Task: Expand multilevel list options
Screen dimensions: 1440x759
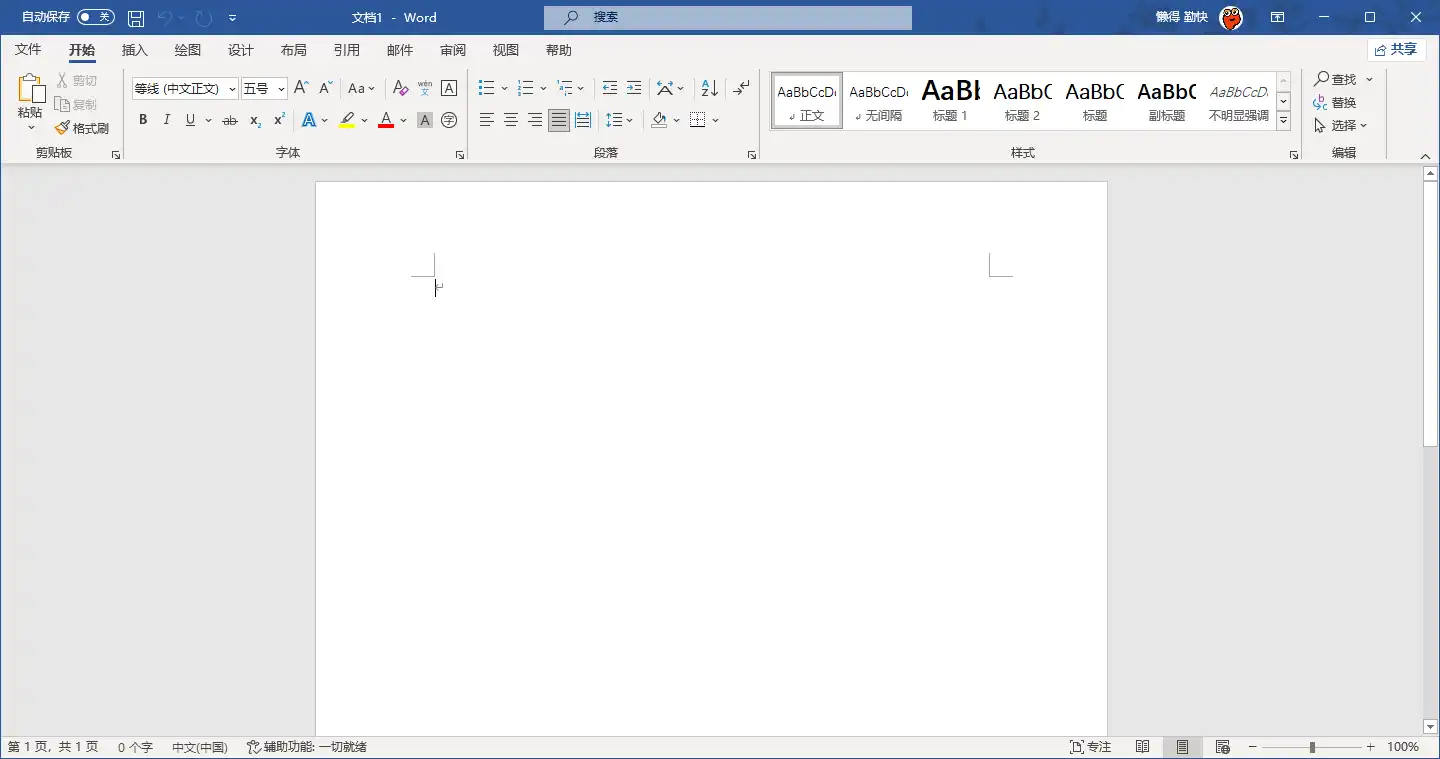Action: [x=582, y=88]
